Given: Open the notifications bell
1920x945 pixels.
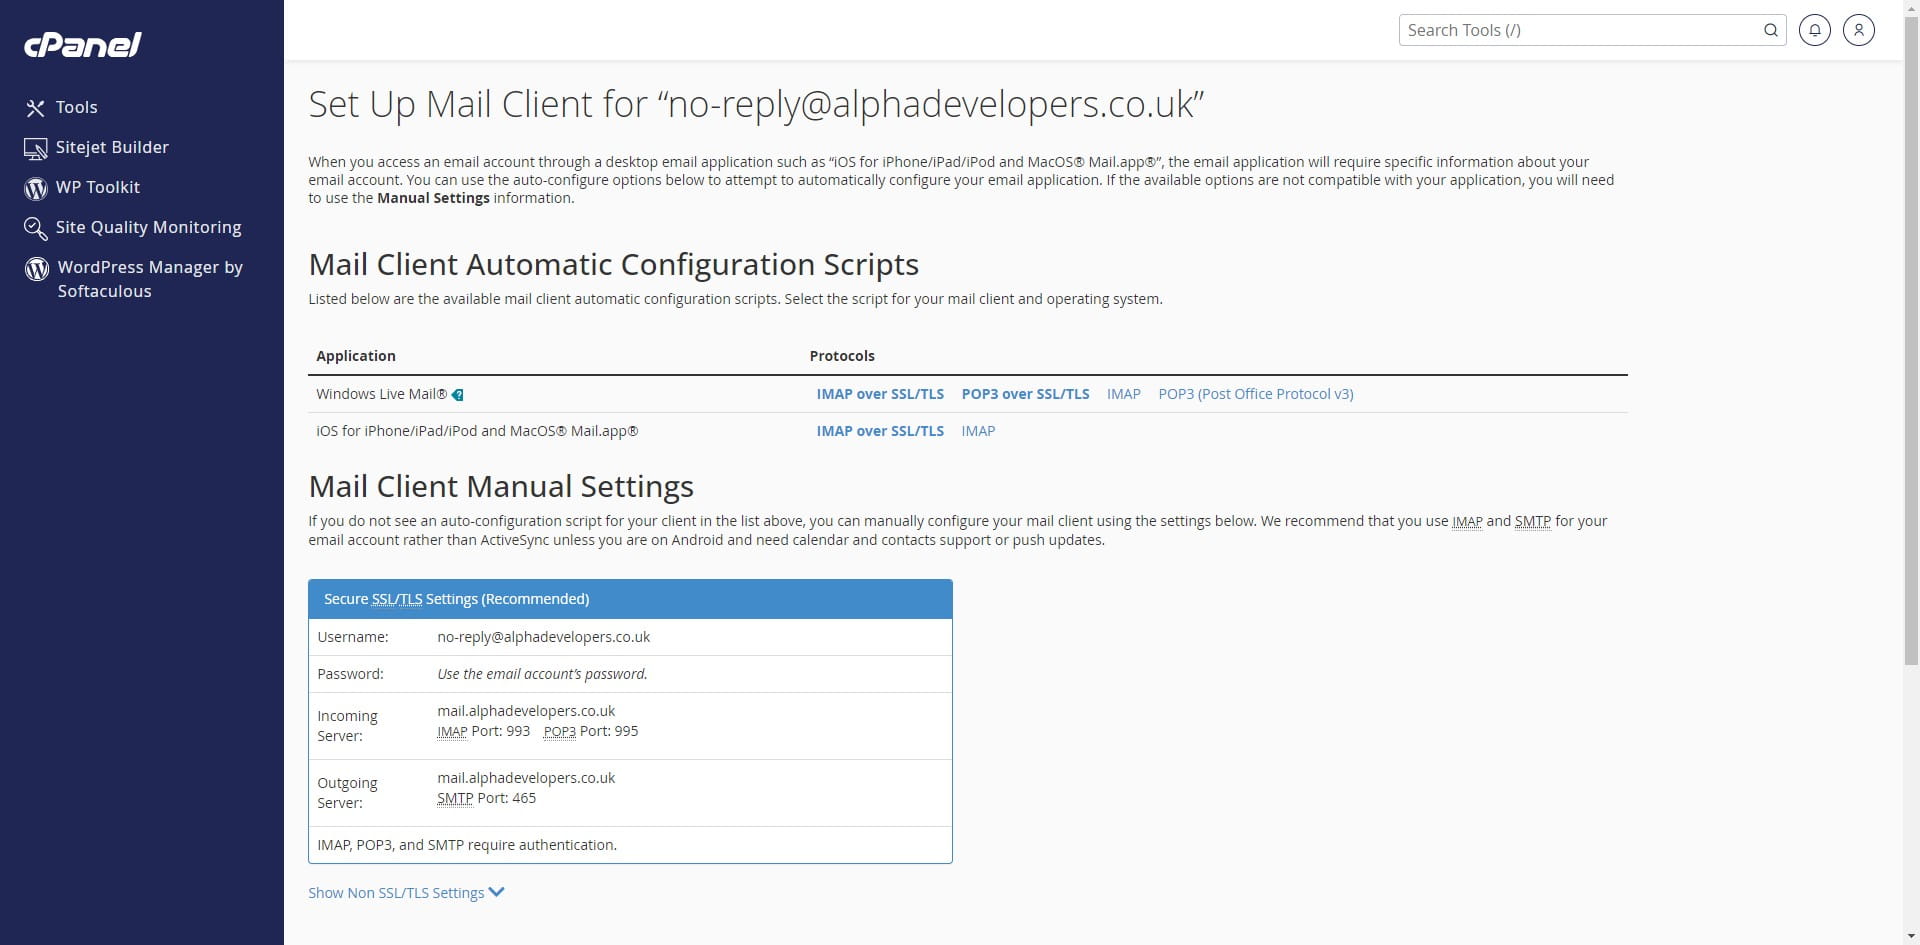Looking at the screenshot, I should [x=1815, y=30].
